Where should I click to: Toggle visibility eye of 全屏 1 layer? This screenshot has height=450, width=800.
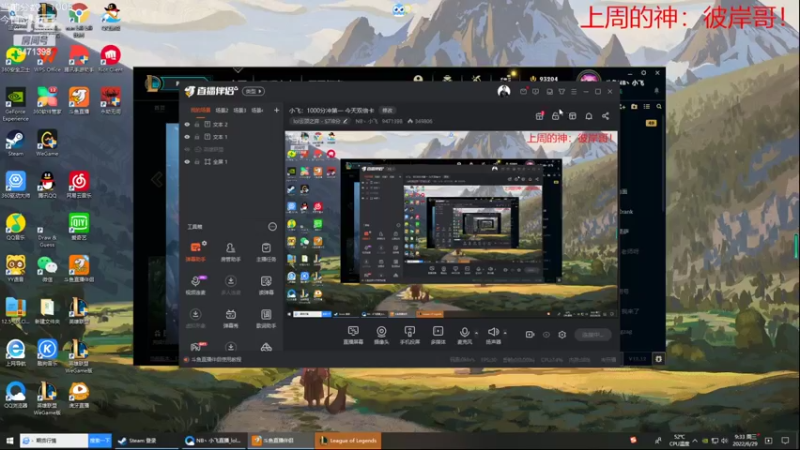[187, 162]
